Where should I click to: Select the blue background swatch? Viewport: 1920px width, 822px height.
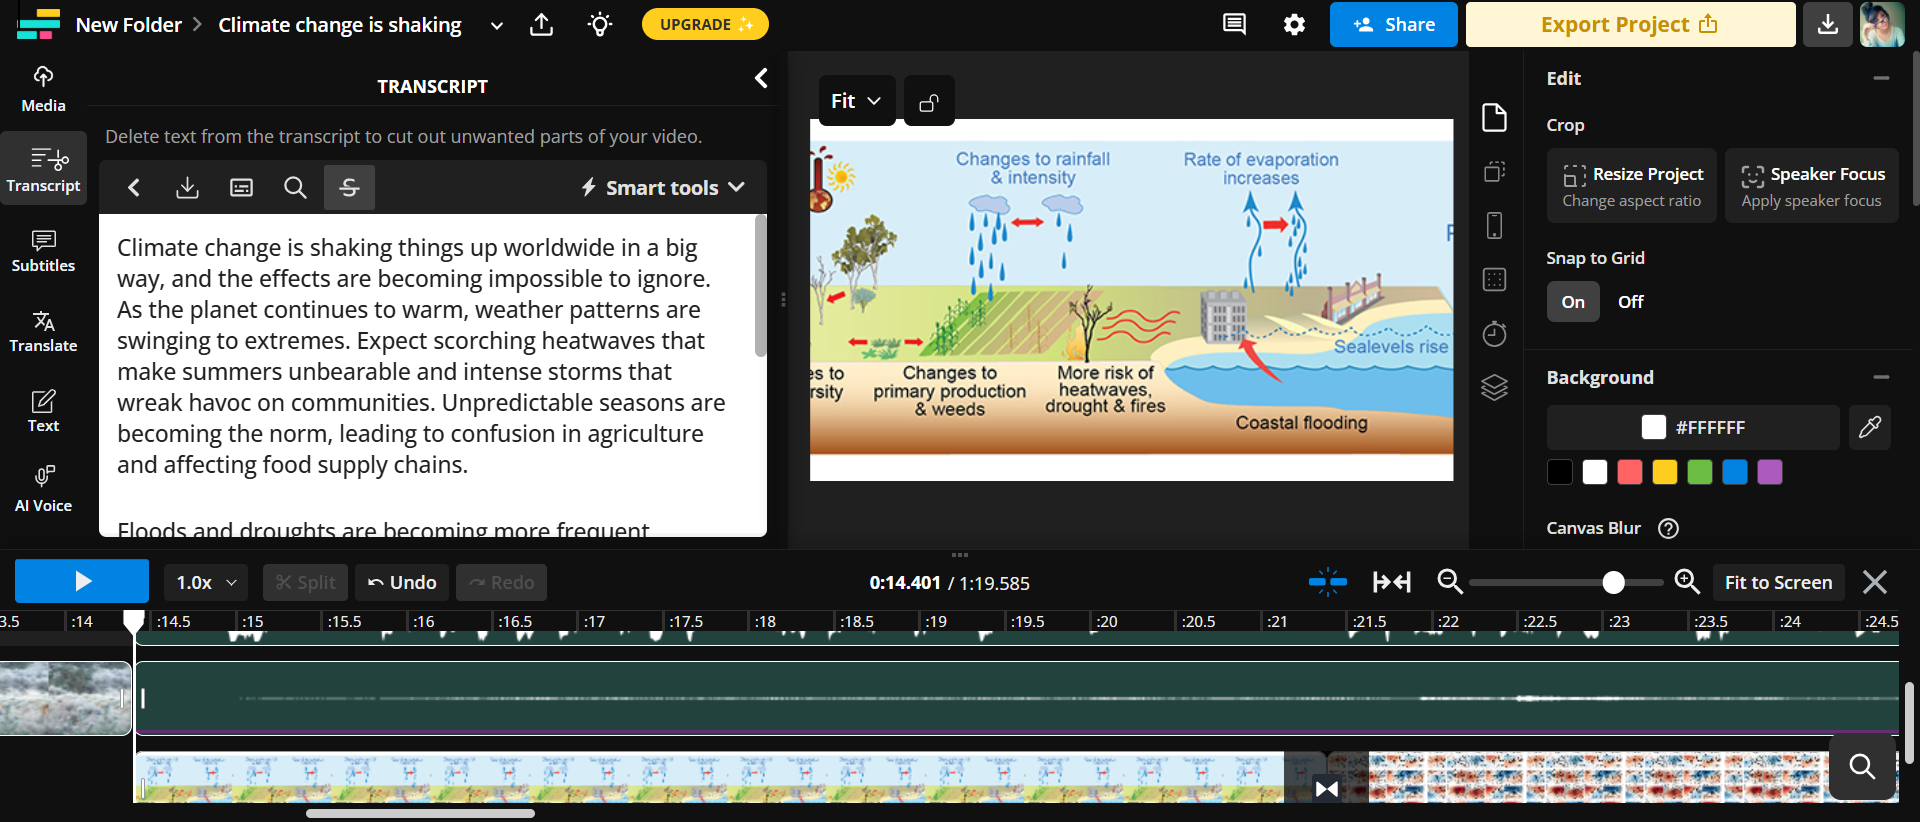pos(1735,472)
